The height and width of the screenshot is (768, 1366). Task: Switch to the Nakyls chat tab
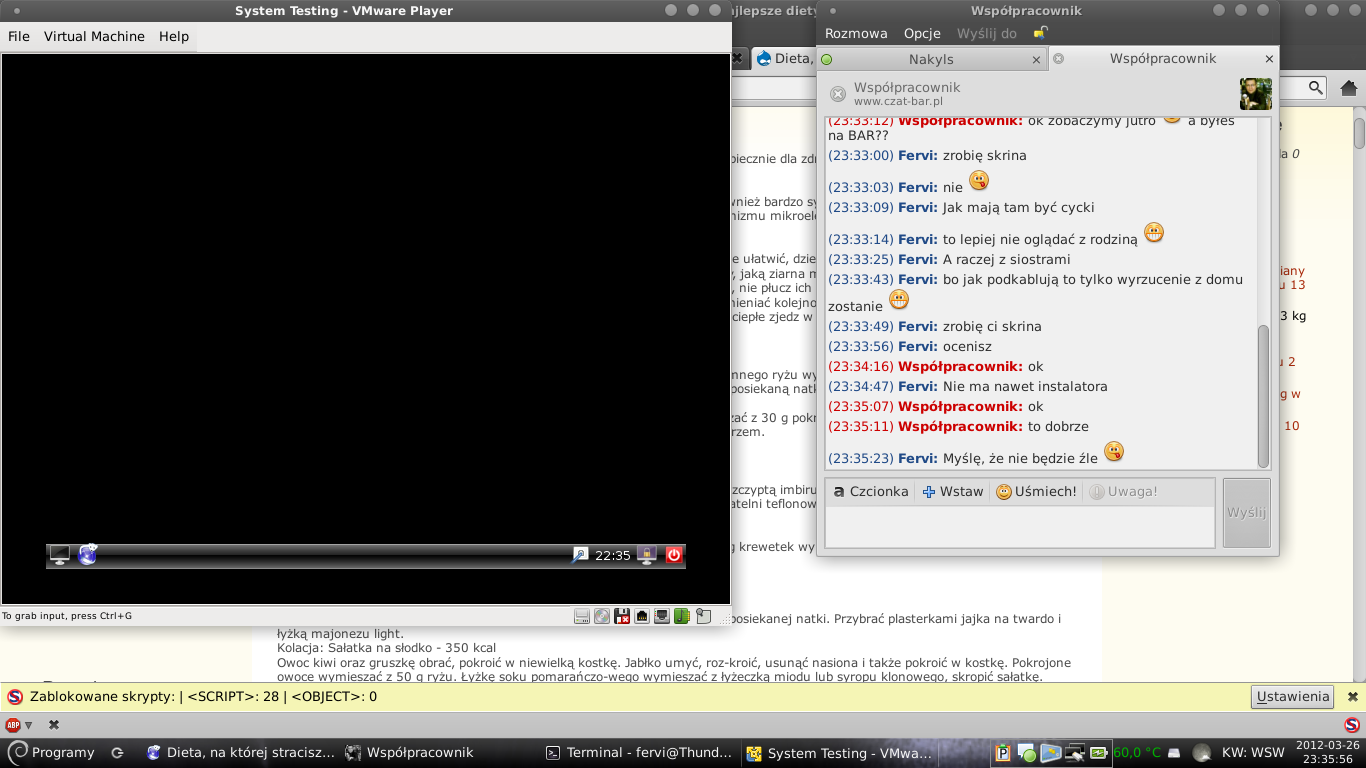pos(930,59)
